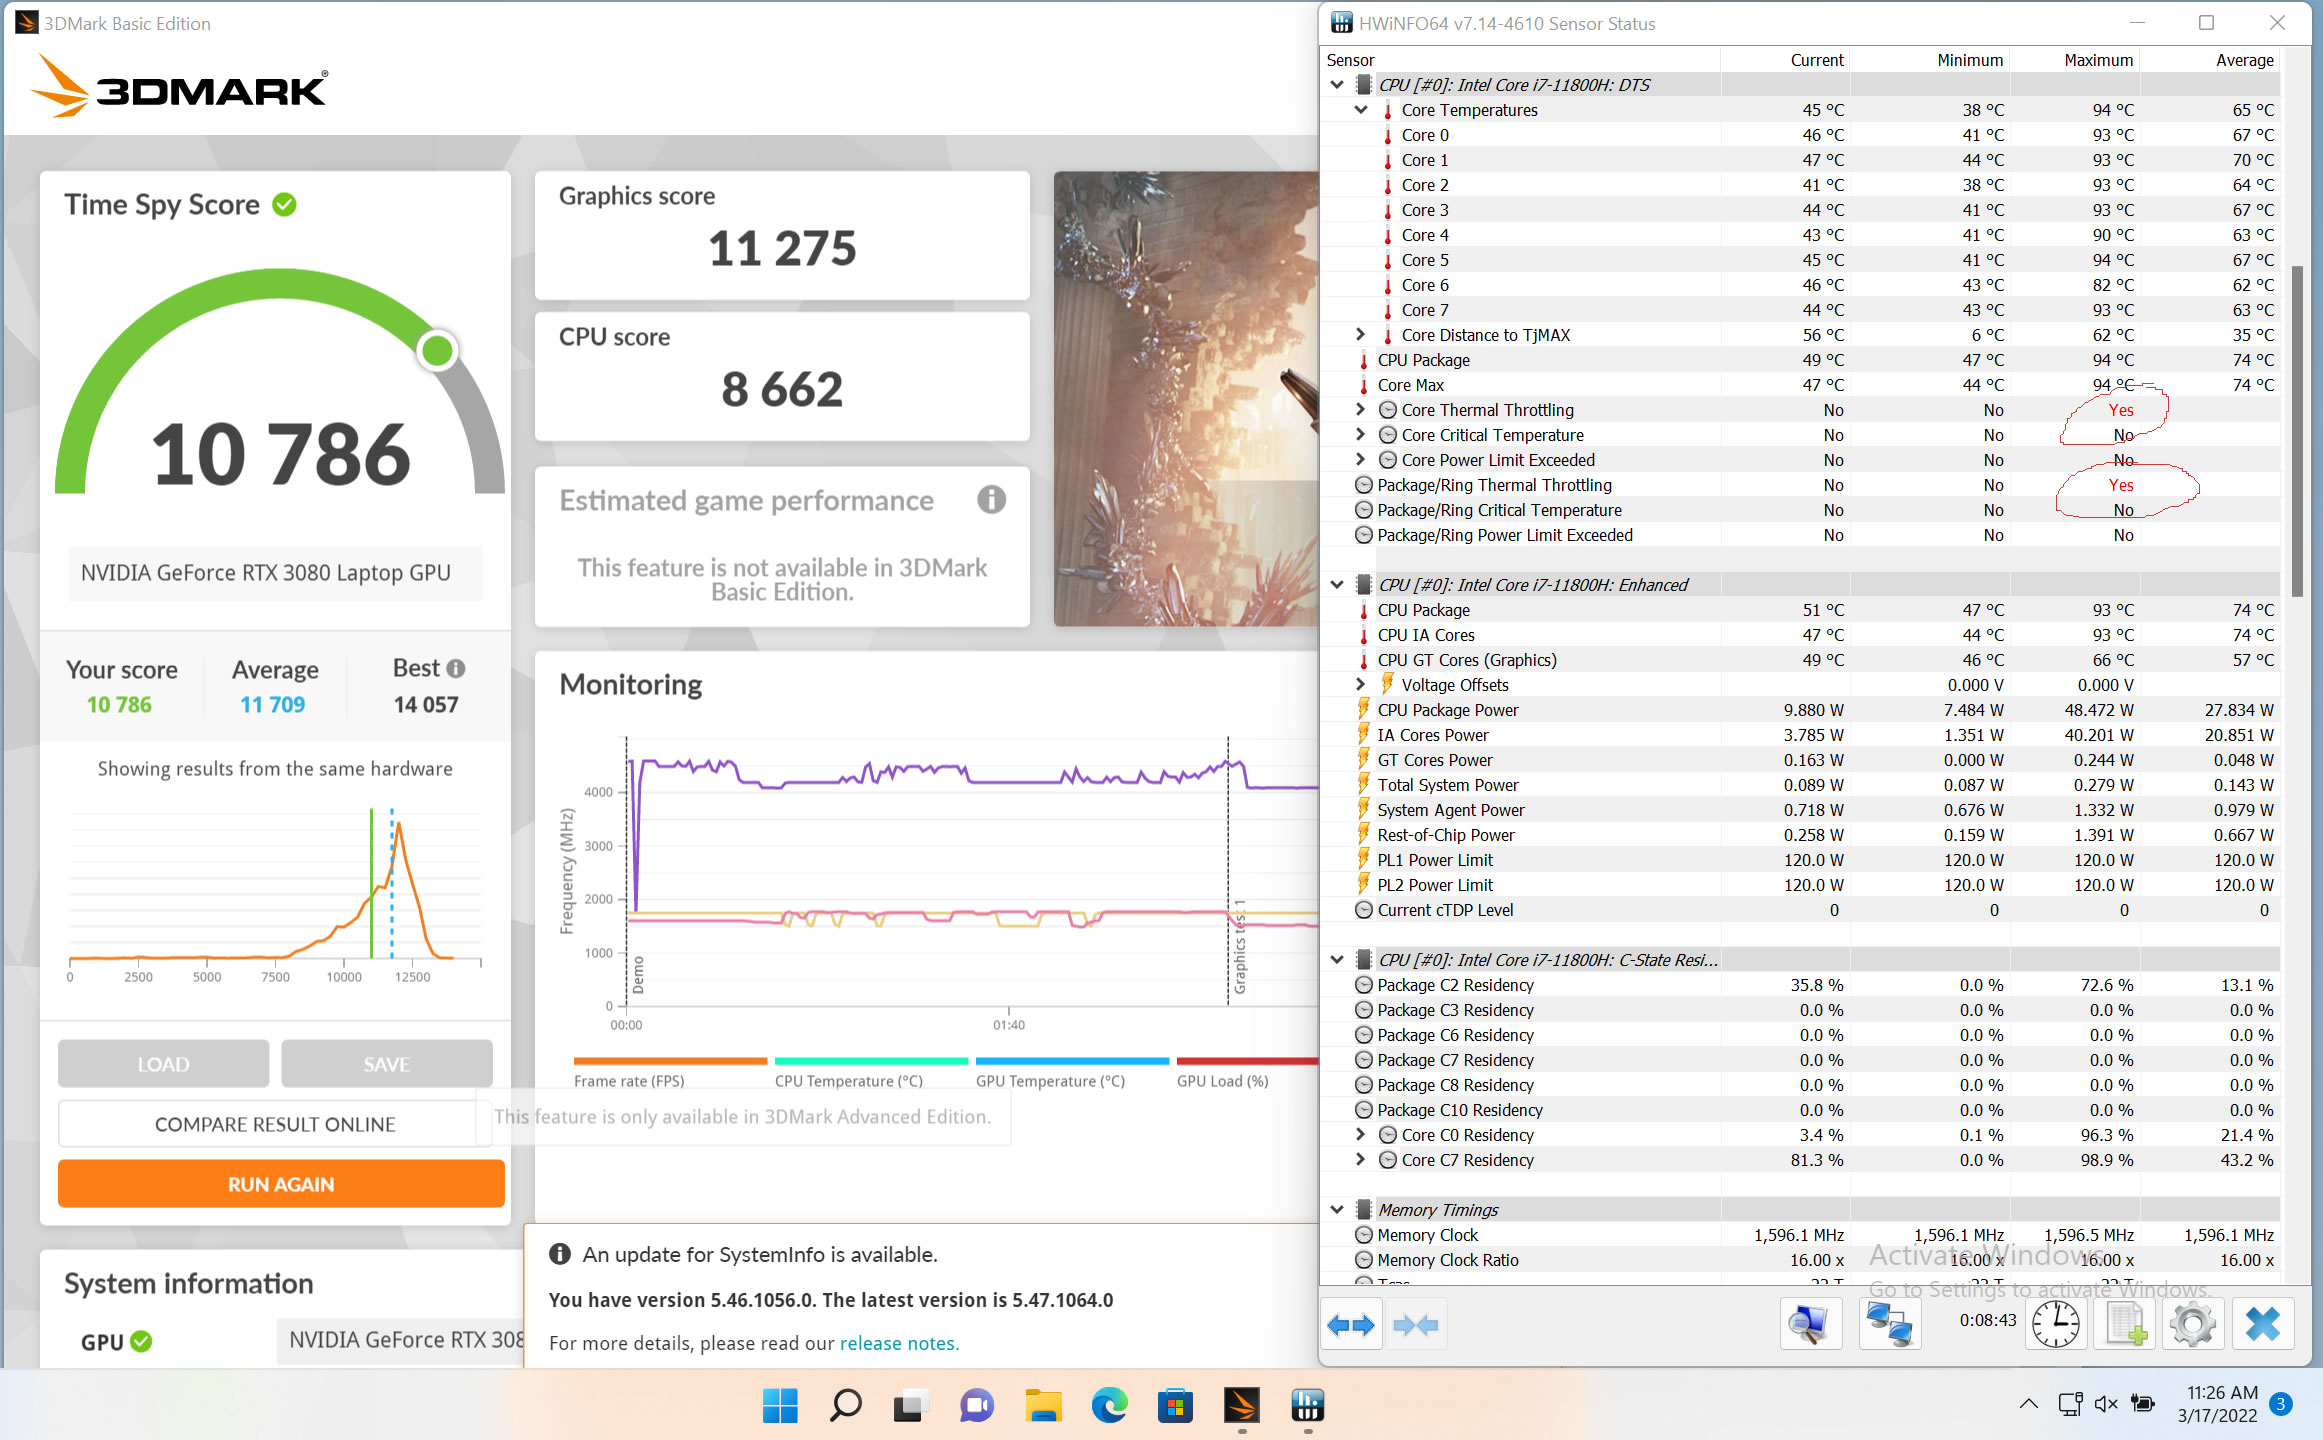Image resolution: width=2323 pixels, height=1440 pixels.
Task: Expand Core C7 Residency row
Action: [x=1361, y=1160]
